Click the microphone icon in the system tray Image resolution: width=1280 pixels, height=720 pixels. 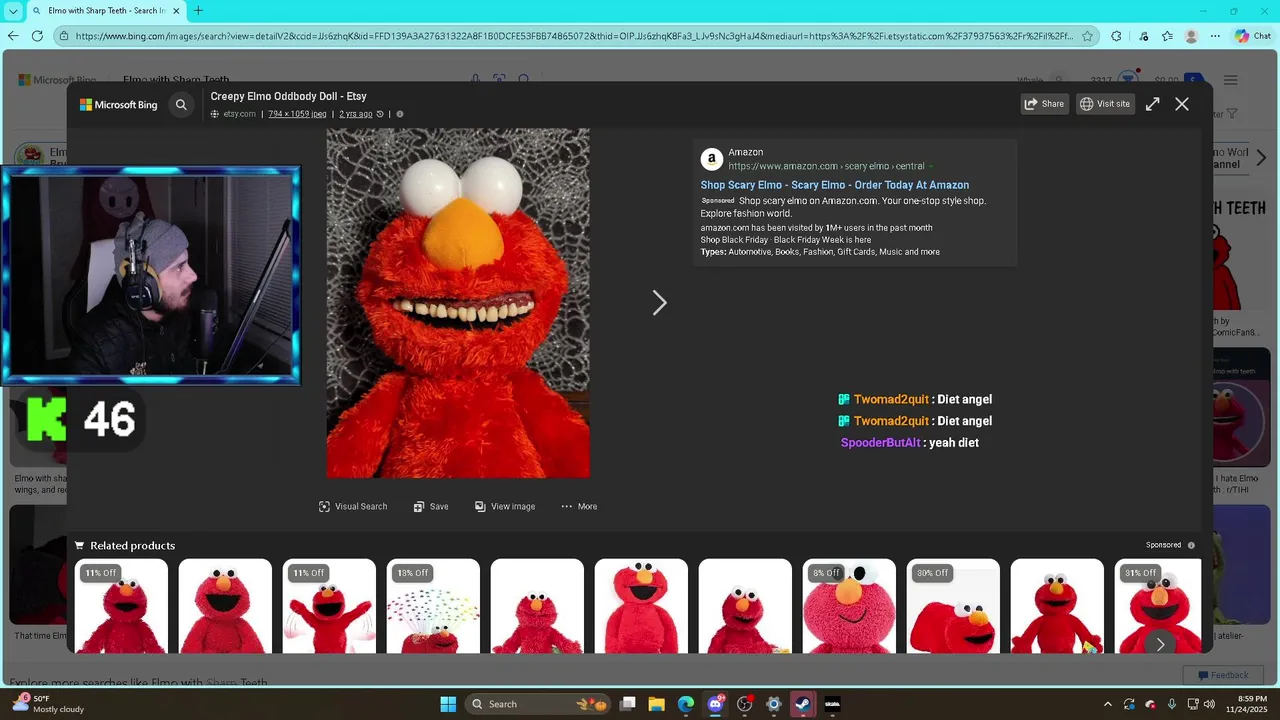pyautogui.click(x=1172, y=704)
